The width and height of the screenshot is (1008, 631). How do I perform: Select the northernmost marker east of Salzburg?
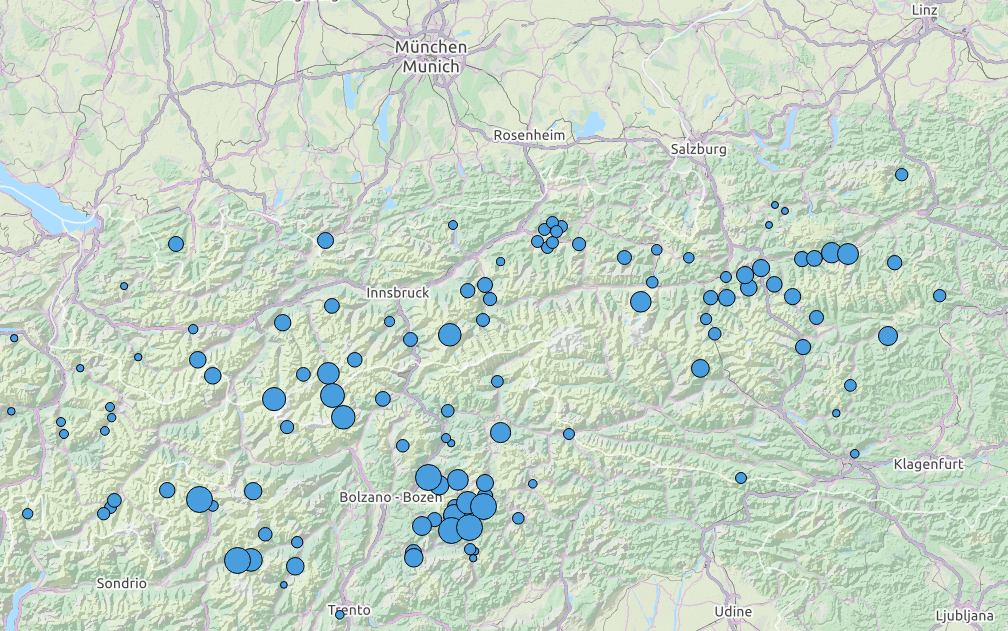point(901,175)
